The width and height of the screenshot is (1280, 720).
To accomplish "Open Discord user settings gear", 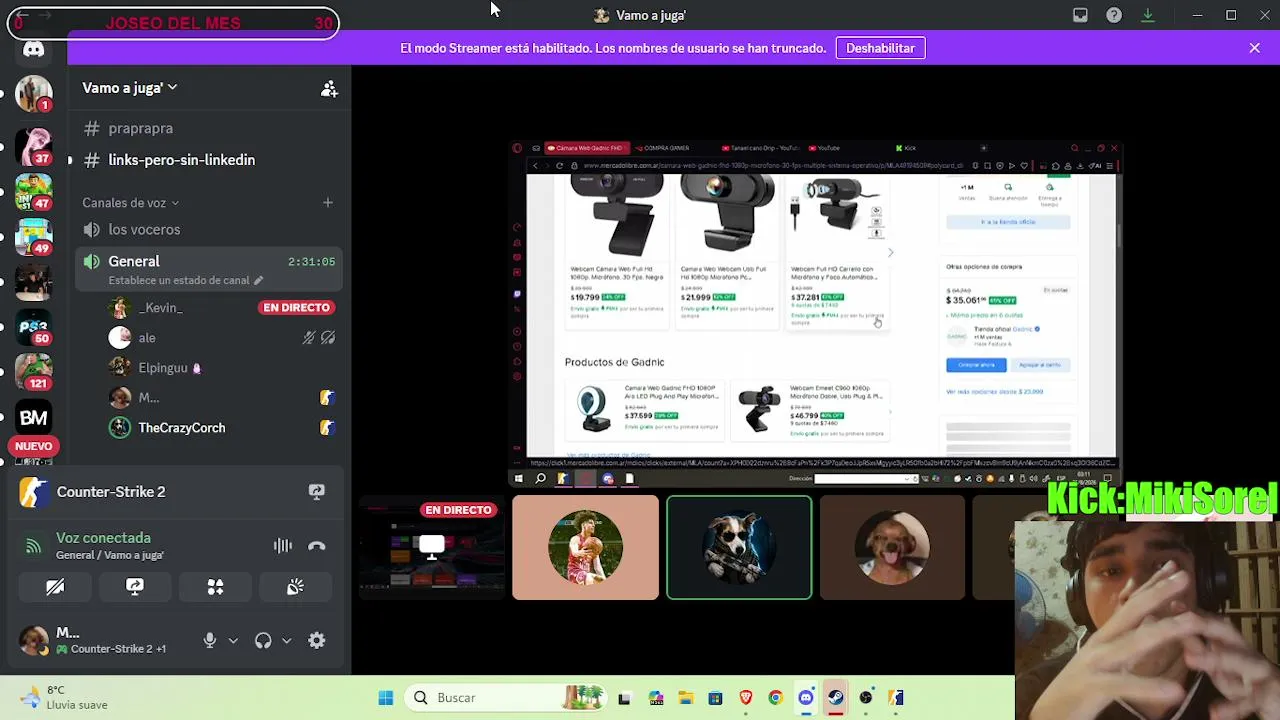I will pyautogui.click(x=317, y=641).
